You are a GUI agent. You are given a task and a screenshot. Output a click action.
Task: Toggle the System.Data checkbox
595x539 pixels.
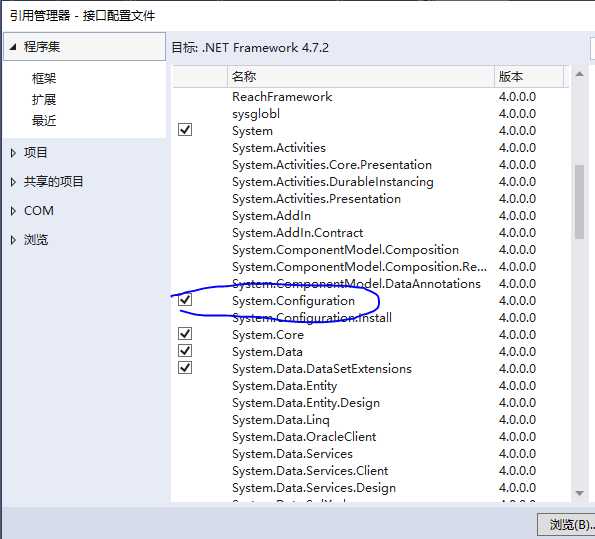click(x=185, y=351)
